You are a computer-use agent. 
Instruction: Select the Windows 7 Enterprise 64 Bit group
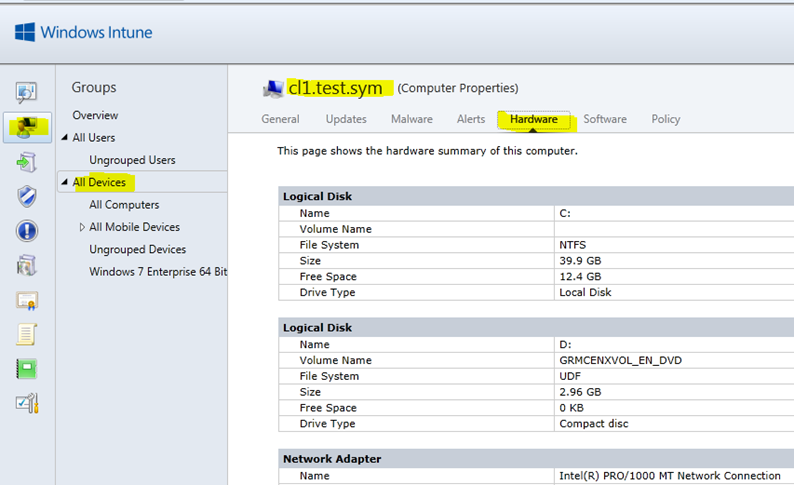(158, 271)
